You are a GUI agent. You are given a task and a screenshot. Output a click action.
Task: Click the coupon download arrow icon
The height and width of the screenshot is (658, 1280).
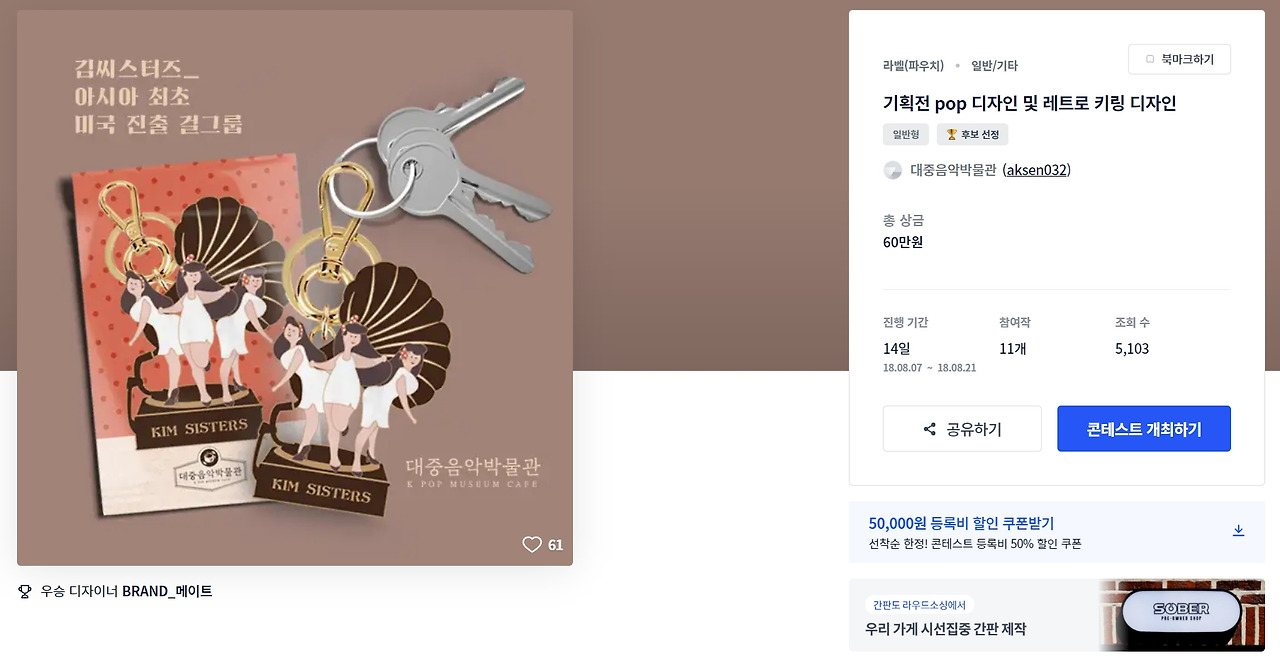click(x=1238, y=530)
